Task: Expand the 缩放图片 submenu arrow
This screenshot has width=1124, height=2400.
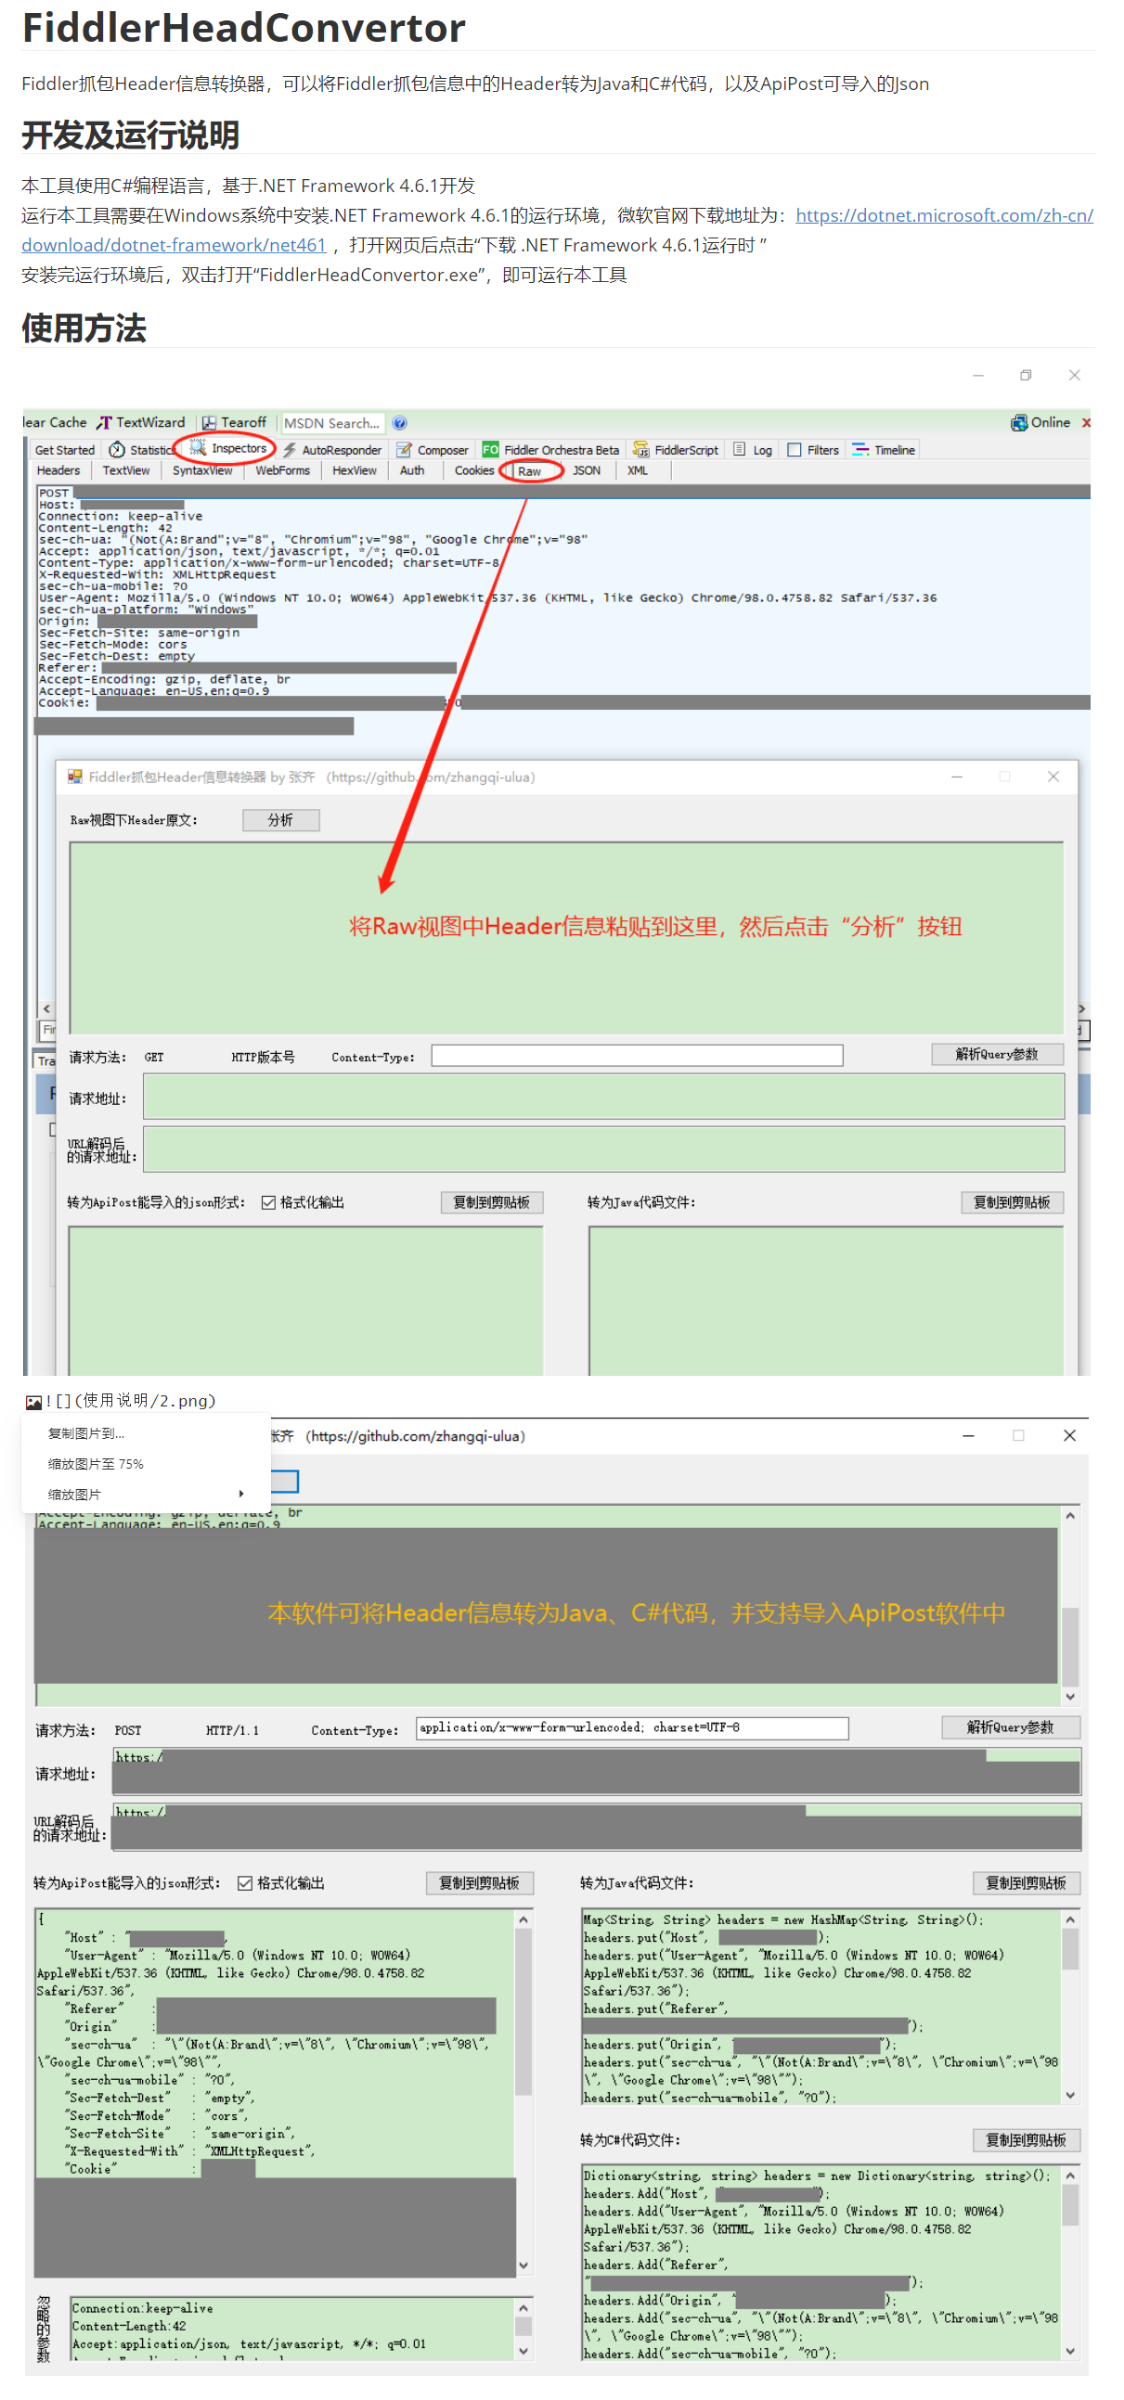Action: [x=241, y=1494]
